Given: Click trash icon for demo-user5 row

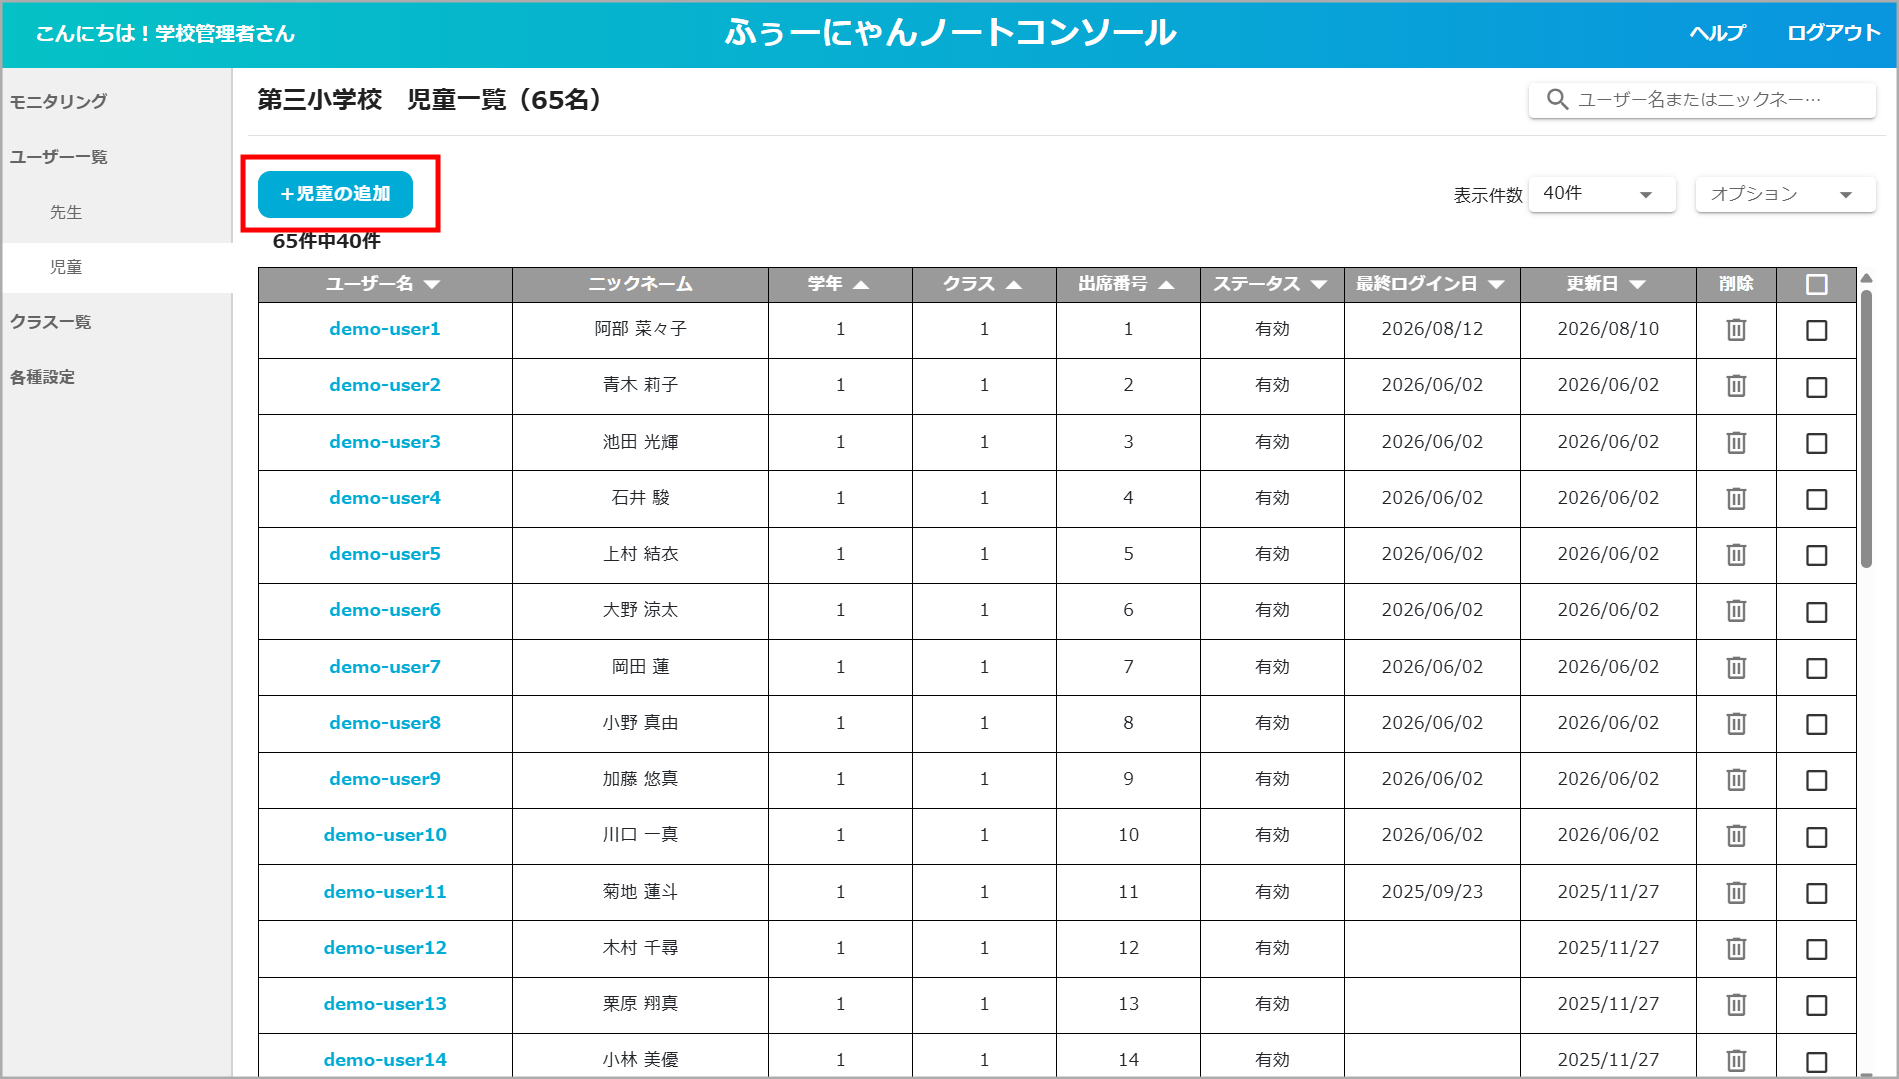Looking at the screenshot, I should coord(1736,554).
